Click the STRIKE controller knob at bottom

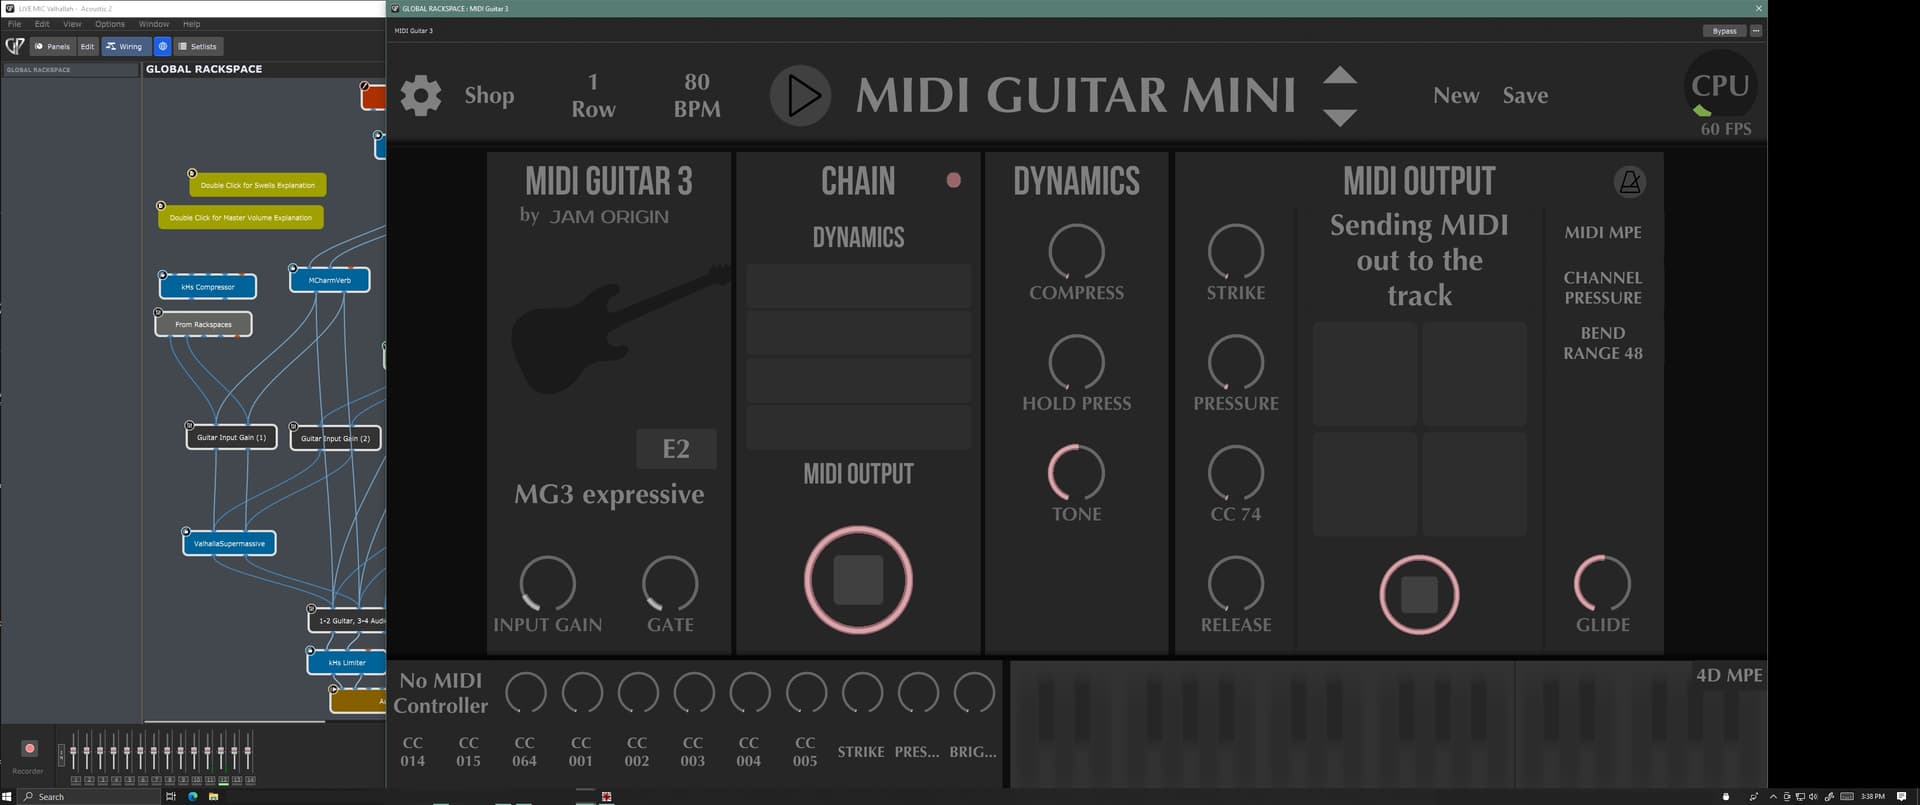coord(862,693)
